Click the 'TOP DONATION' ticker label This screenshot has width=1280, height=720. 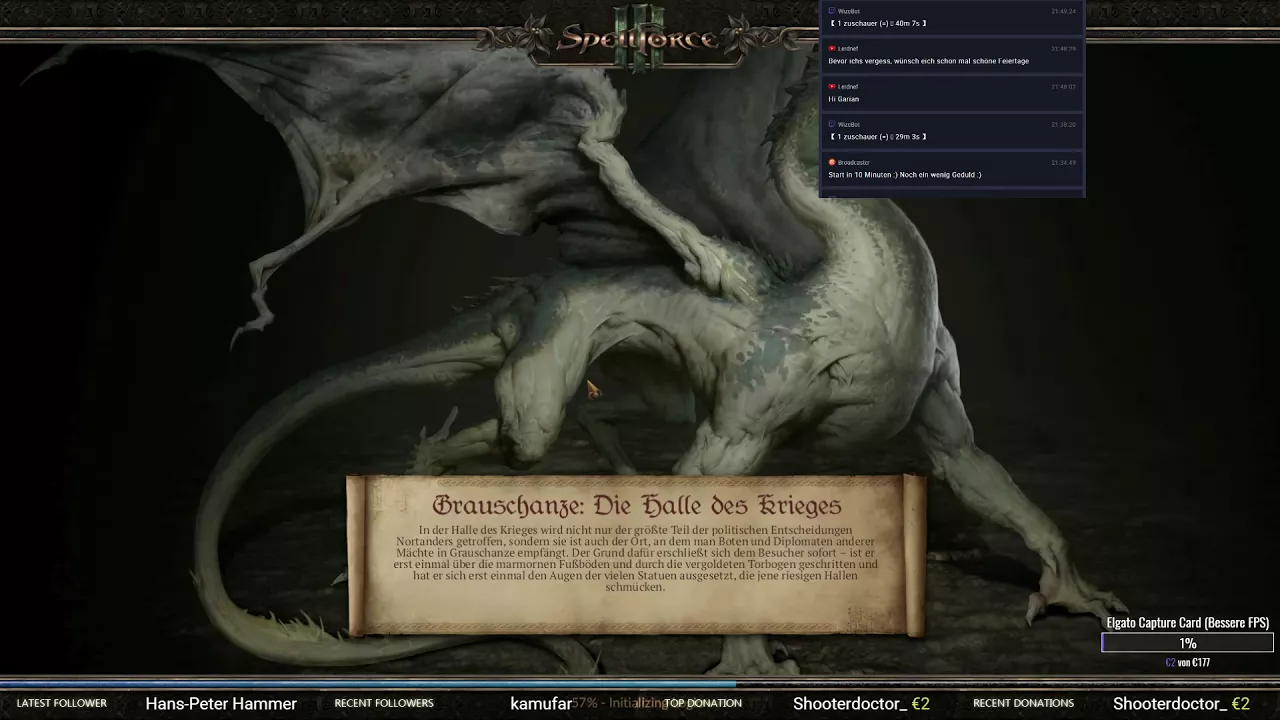pyautogui.click(x=704, y=703)
